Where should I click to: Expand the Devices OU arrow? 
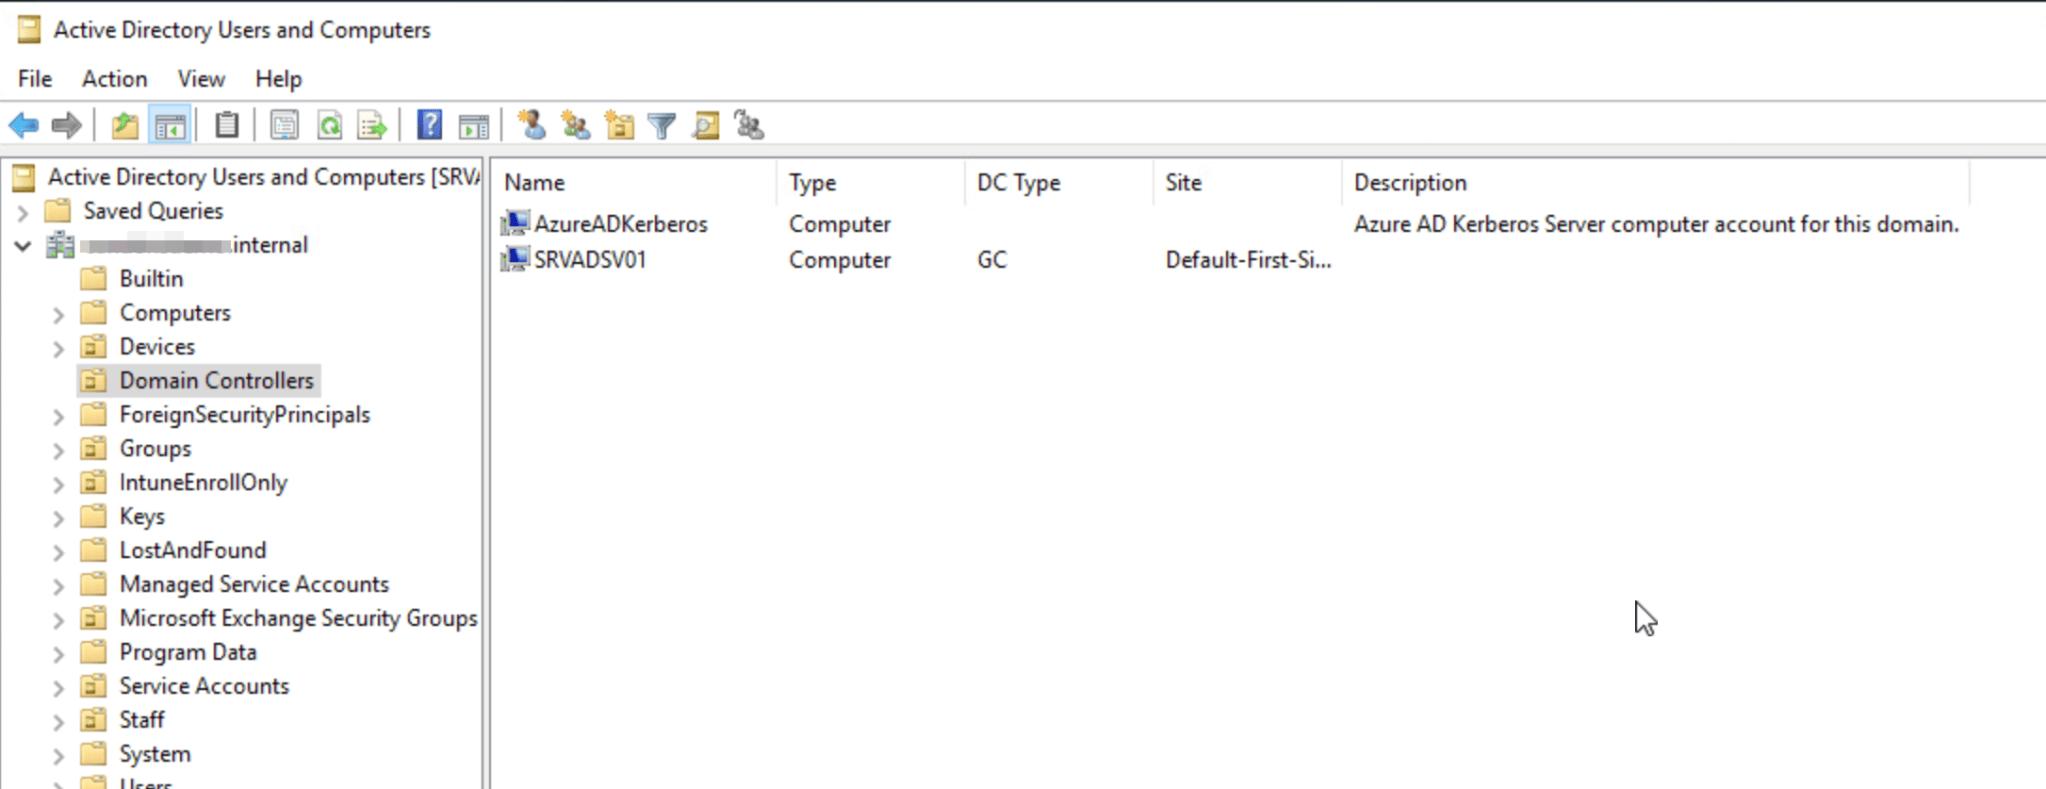pyautogui.click(x=58, y=348)
